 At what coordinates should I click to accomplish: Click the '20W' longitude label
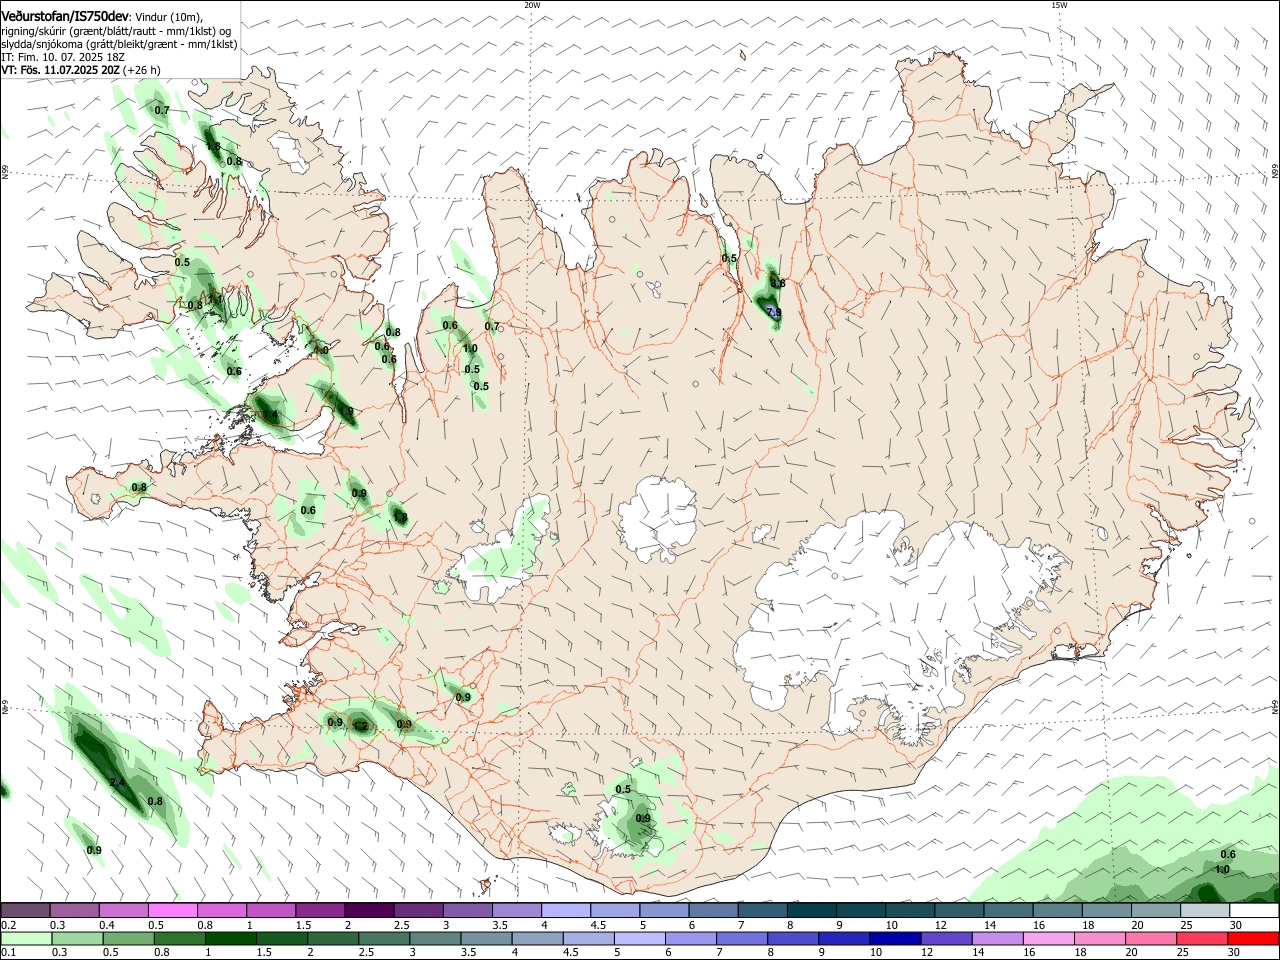532,5
